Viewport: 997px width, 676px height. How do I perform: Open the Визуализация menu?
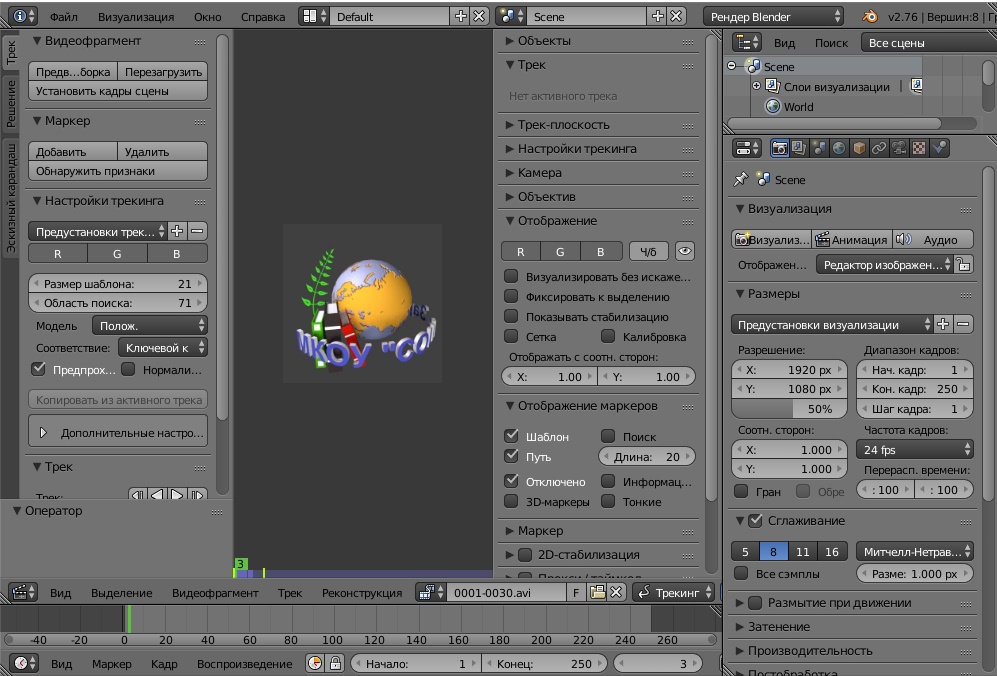[136, 17]
